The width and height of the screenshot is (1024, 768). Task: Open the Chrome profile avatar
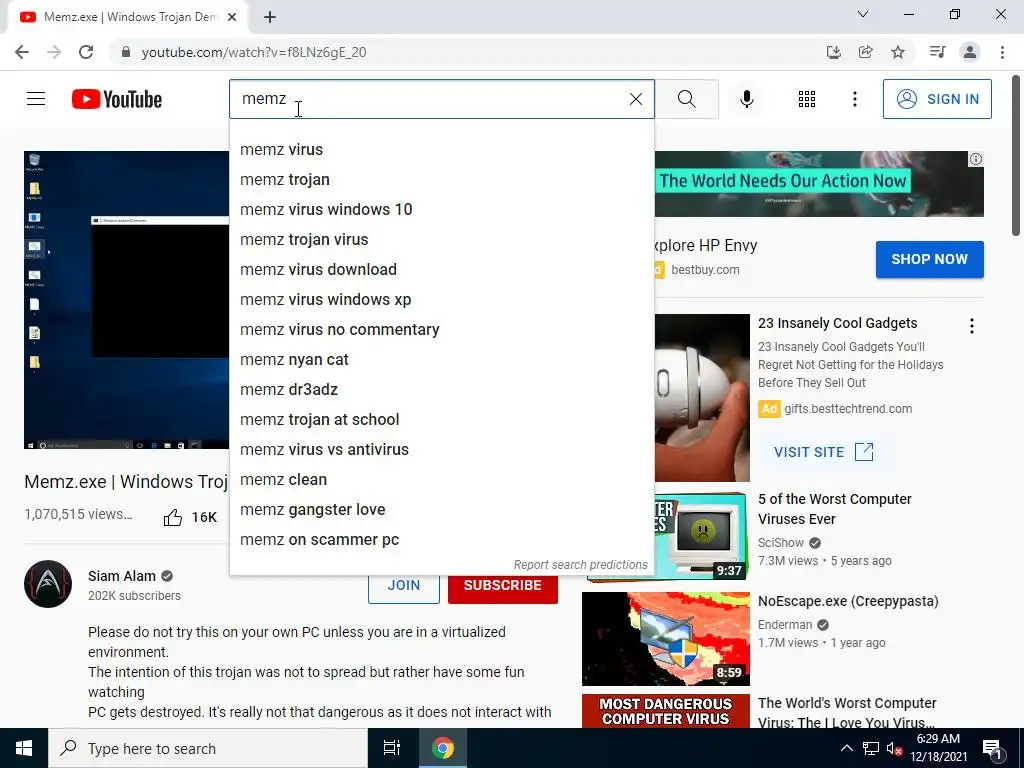(970, 52)
